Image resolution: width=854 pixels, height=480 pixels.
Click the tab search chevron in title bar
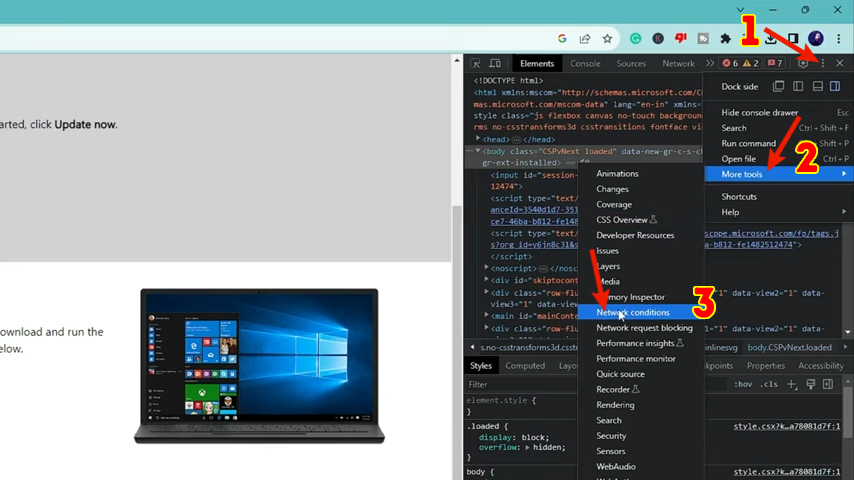coord(740,10)
